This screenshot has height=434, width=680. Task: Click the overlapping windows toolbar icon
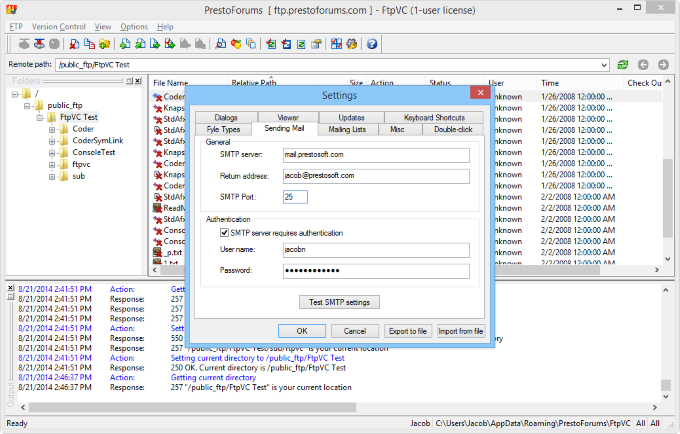pyautogui.click(x=251, y=44)
